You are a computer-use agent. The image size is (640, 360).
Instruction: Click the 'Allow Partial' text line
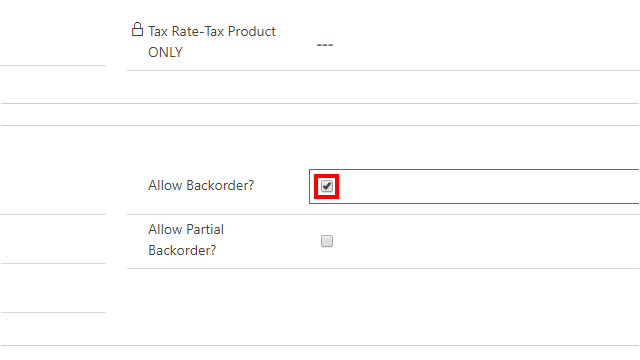tap(186, 229)
